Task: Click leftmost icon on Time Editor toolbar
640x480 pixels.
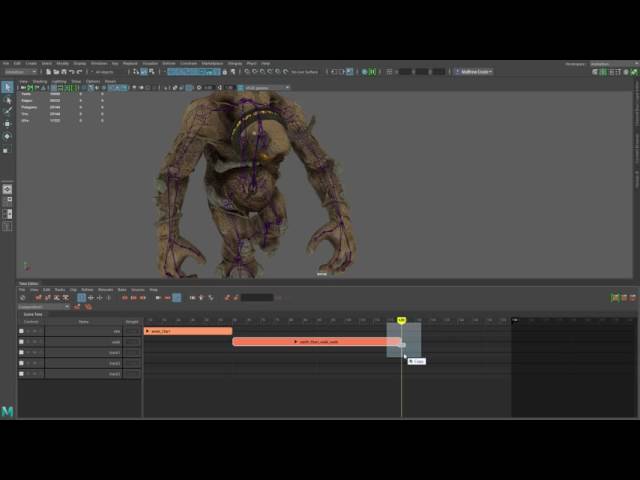Action: (x=23, y=298)
